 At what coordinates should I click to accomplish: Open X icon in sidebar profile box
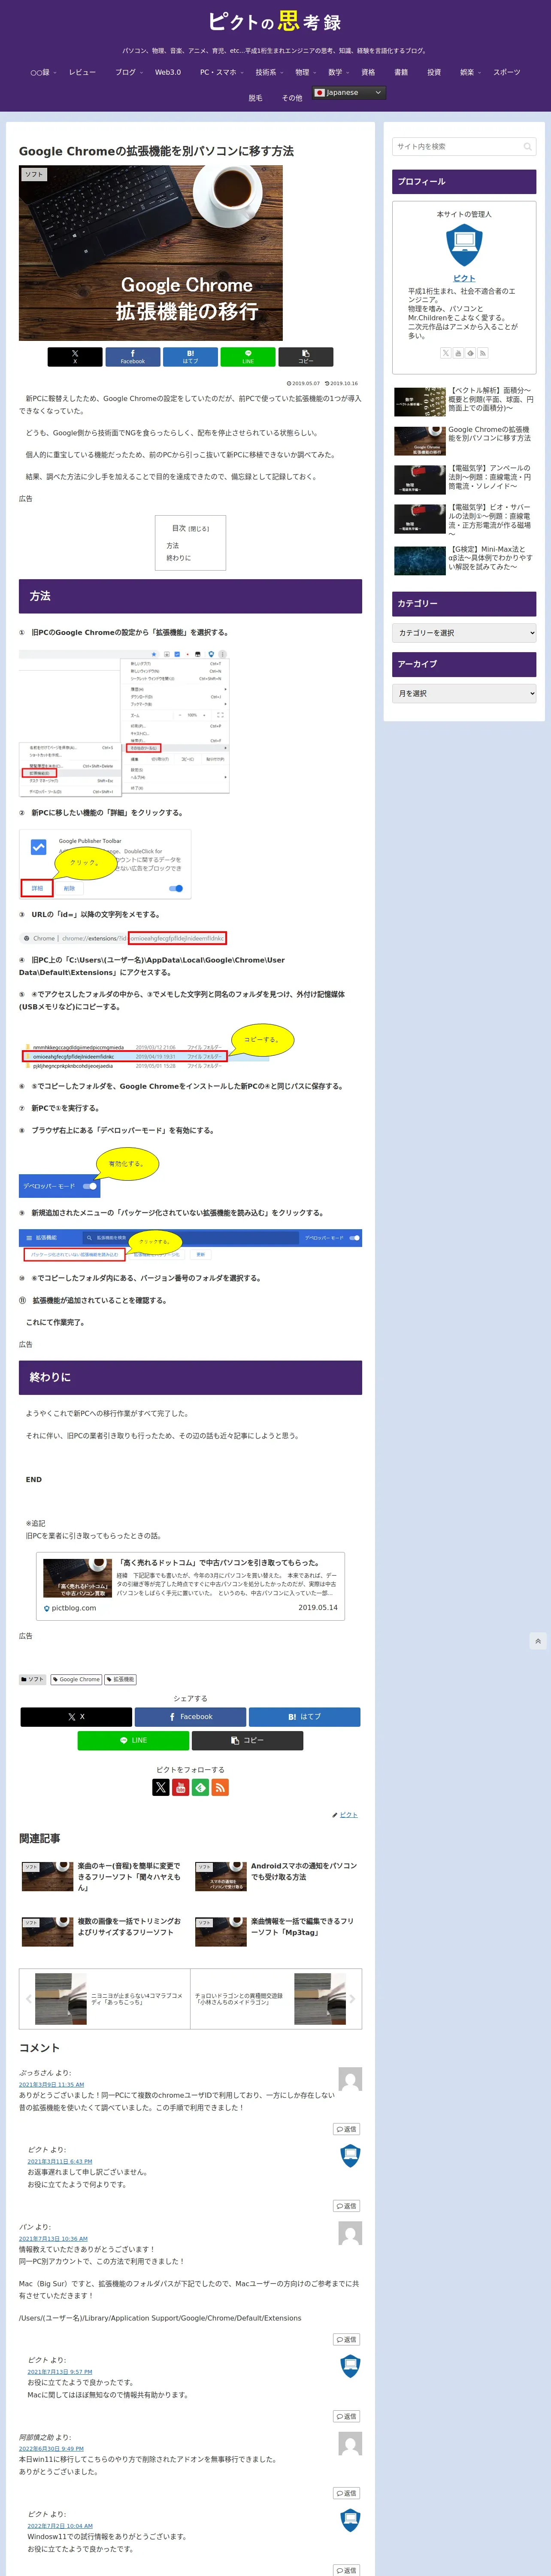(446, 353)
